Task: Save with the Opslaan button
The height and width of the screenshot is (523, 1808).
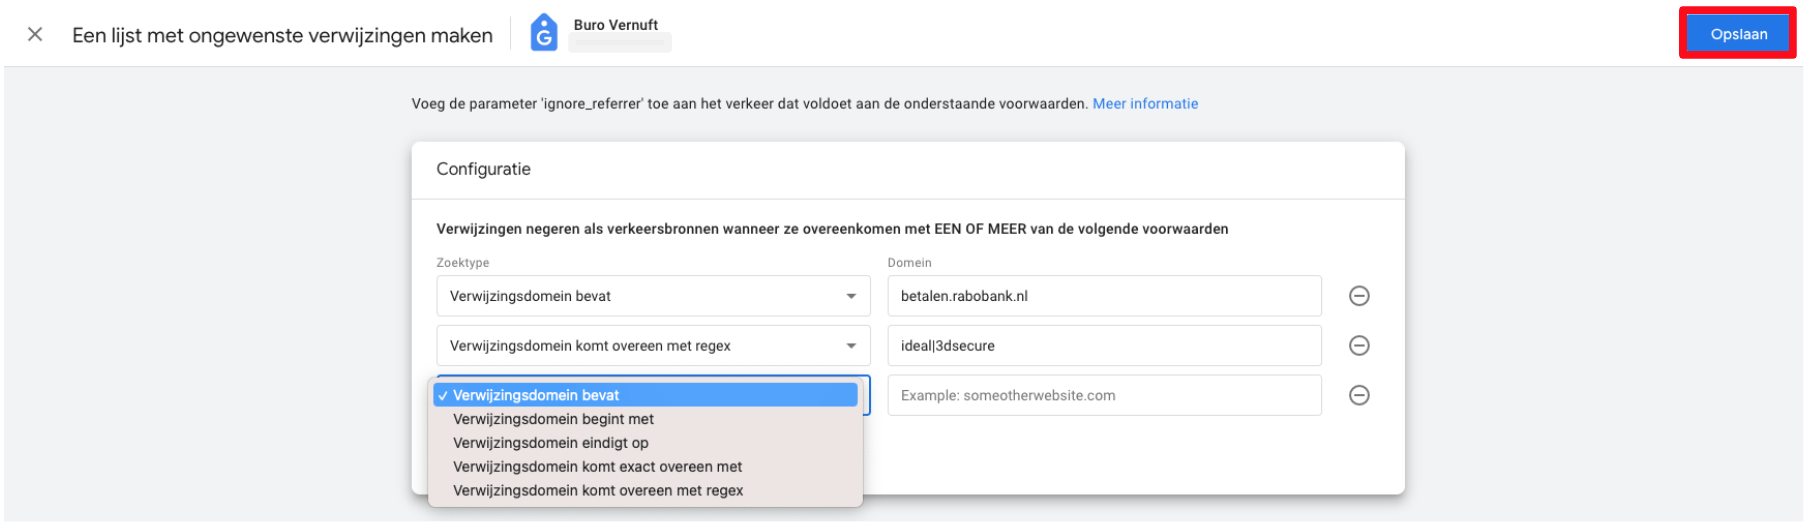Action: click(1738, 34)
